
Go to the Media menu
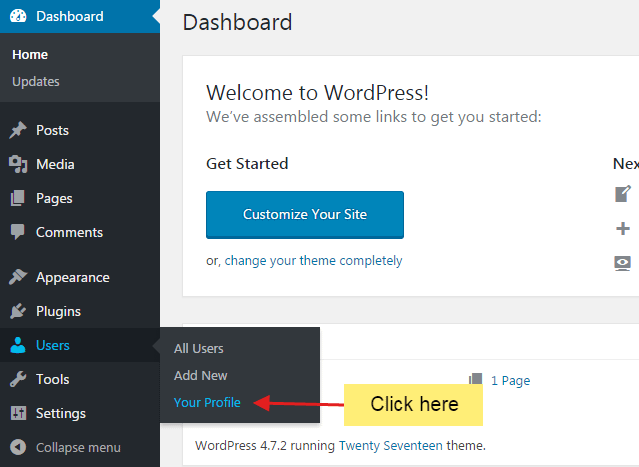pyautogui.click(x=80, y=164)
